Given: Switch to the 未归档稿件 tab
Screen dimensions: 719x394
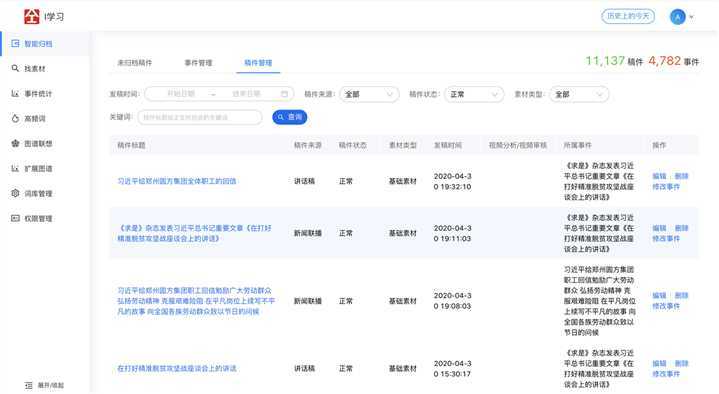Looking at the screenshot, I should [x=134, y=63].
